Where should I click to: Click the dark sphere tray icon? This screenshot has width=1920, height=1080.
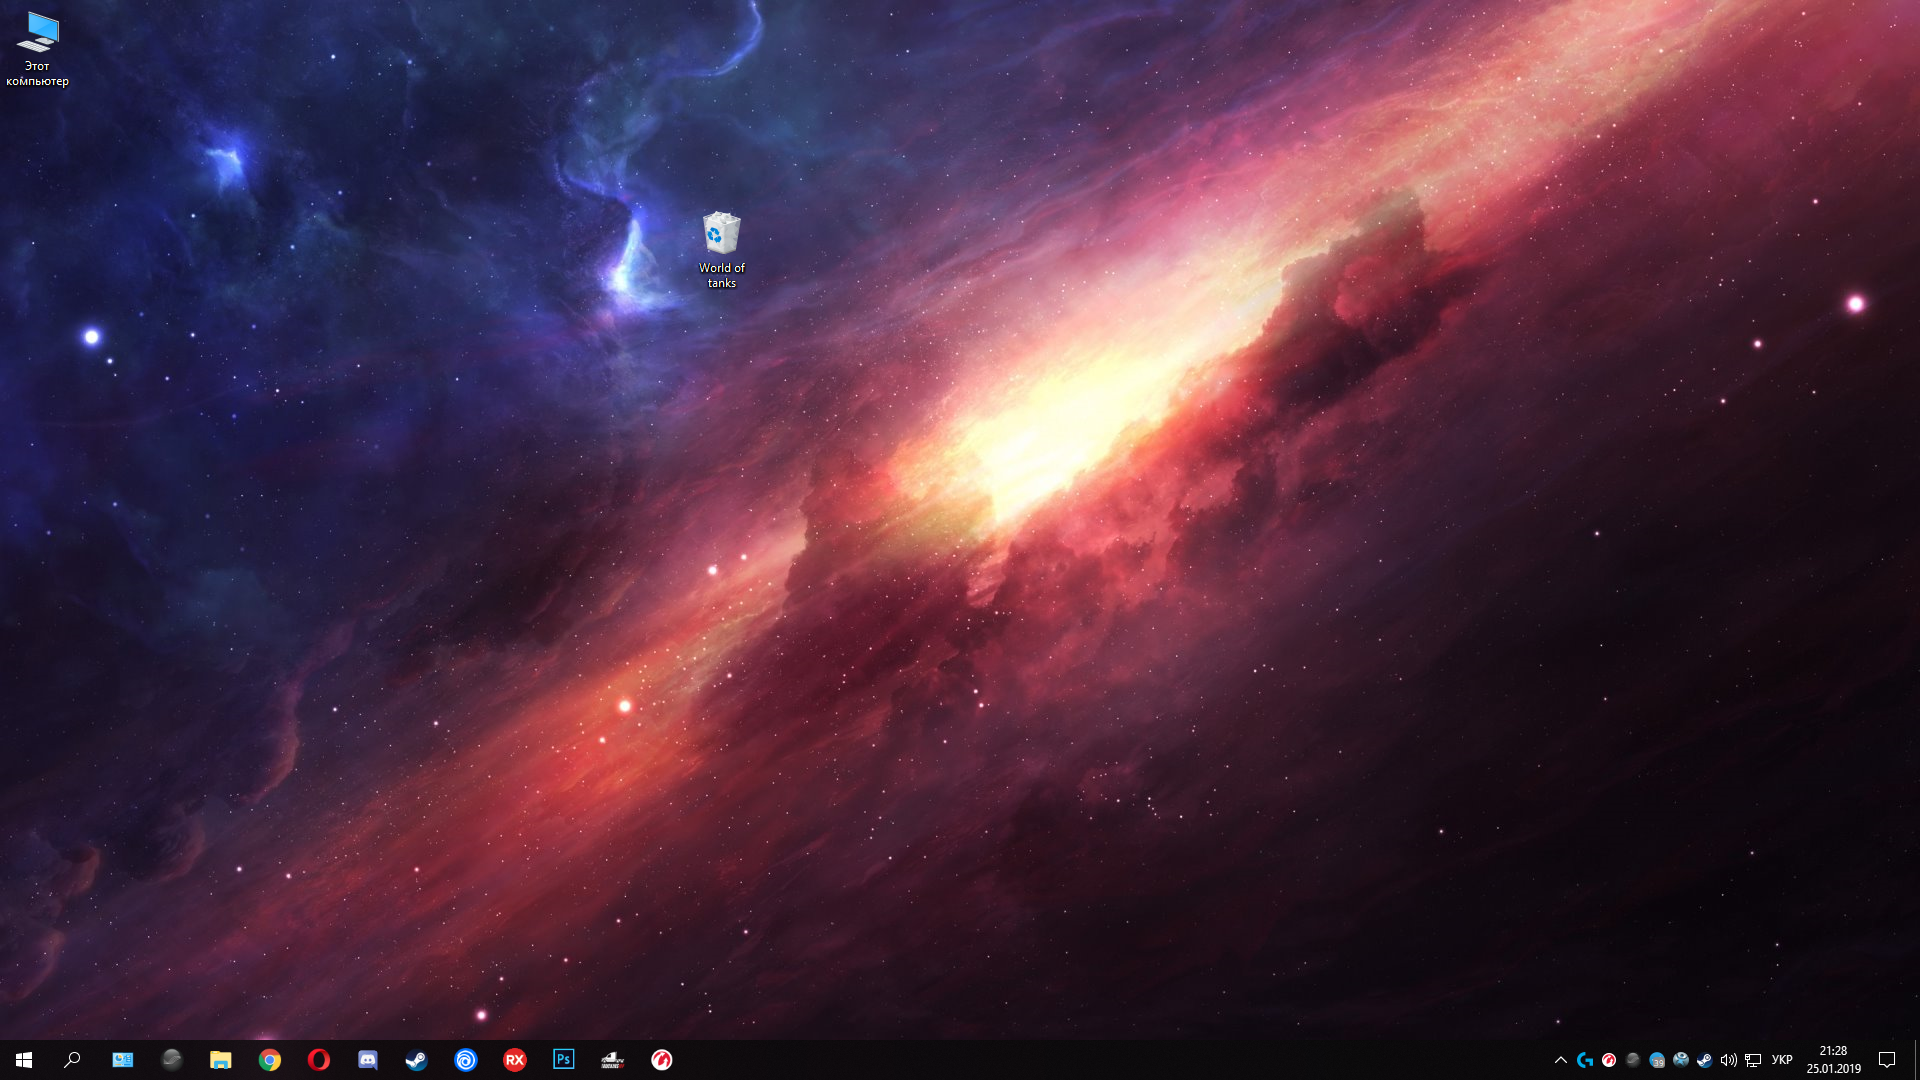[1633, 1060]
